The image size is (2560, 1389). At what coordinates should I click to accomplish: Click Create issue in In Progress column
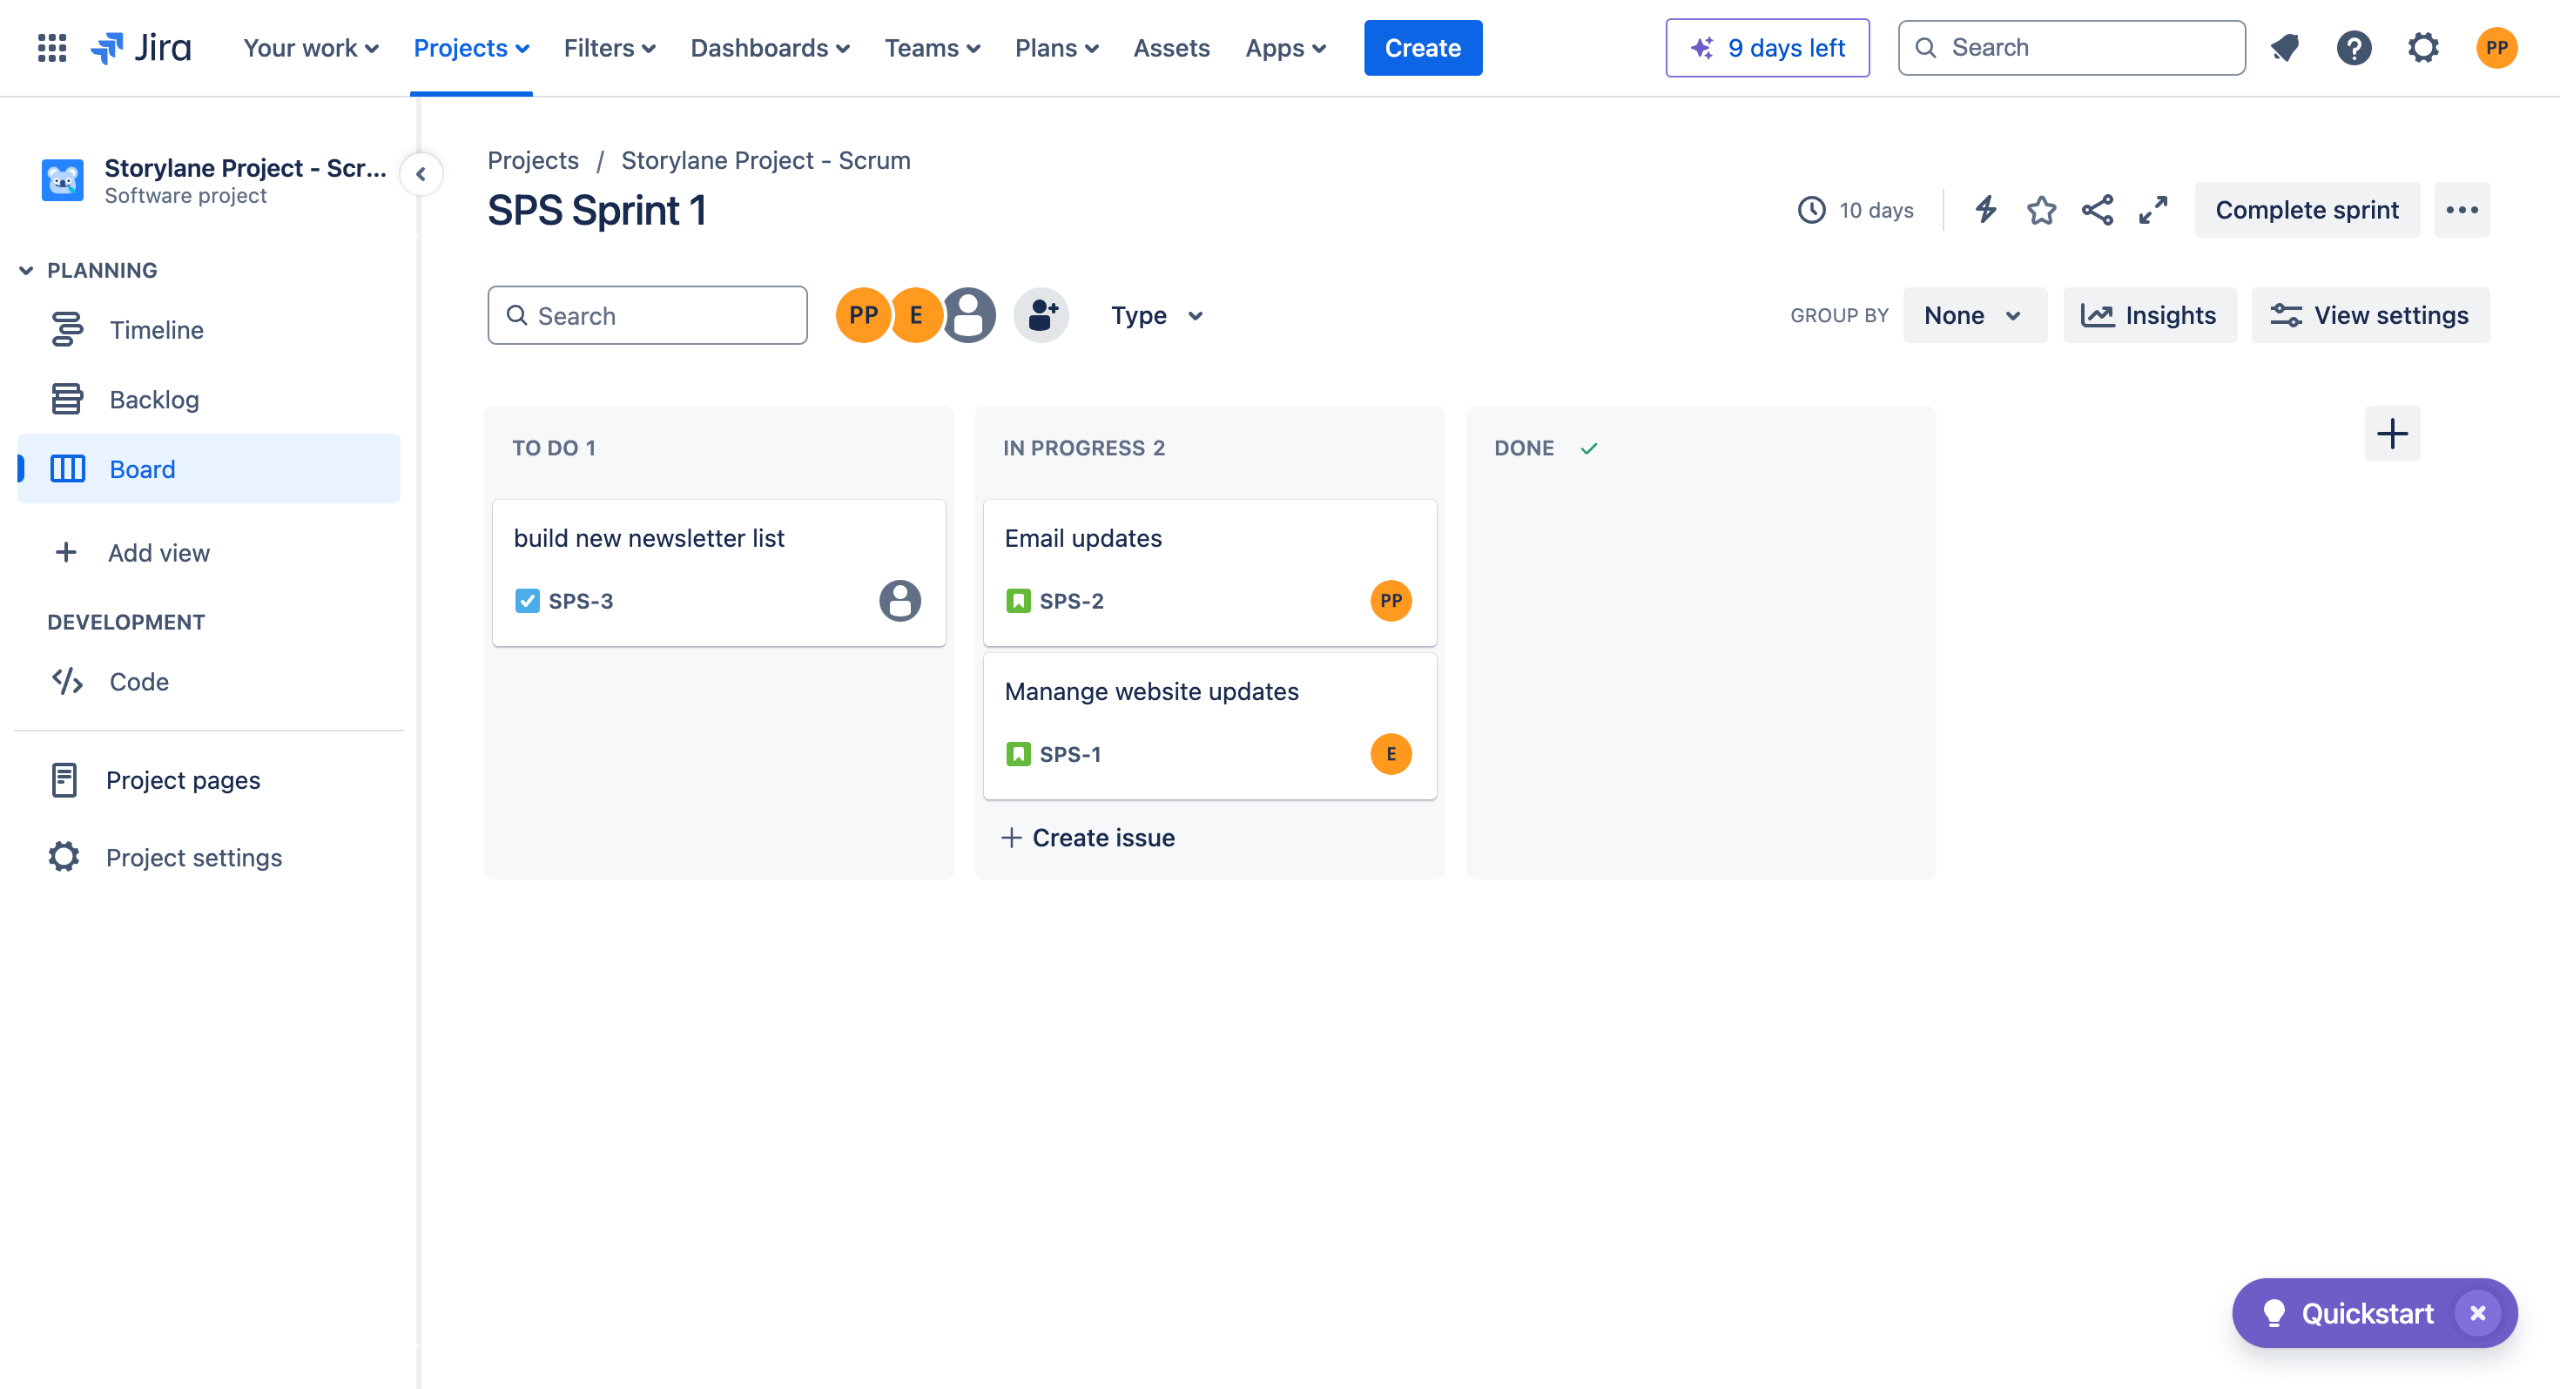coord(1088,838)
